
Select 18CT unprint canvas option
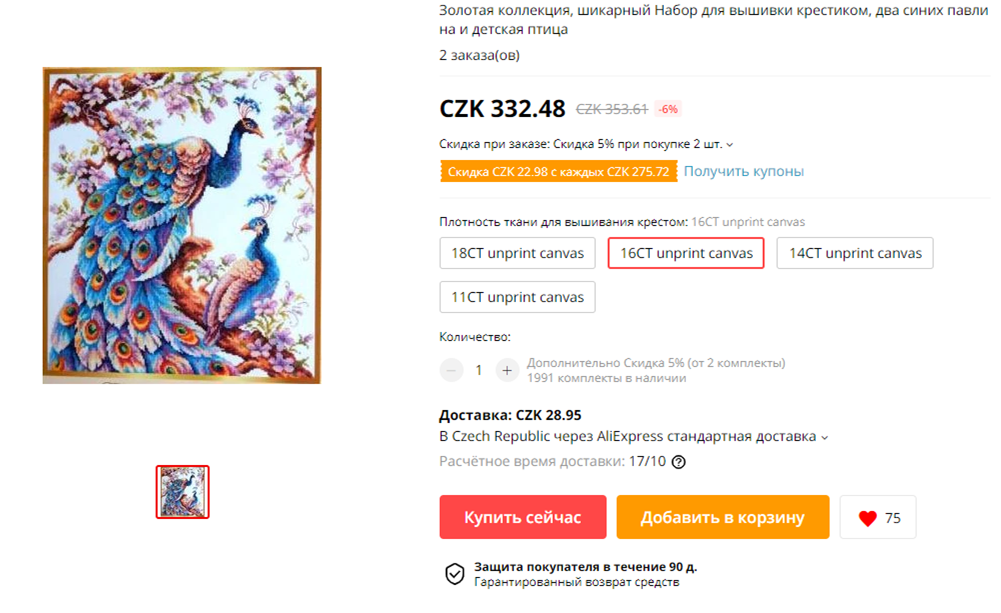pyautogui.click(x=518, y=253)
